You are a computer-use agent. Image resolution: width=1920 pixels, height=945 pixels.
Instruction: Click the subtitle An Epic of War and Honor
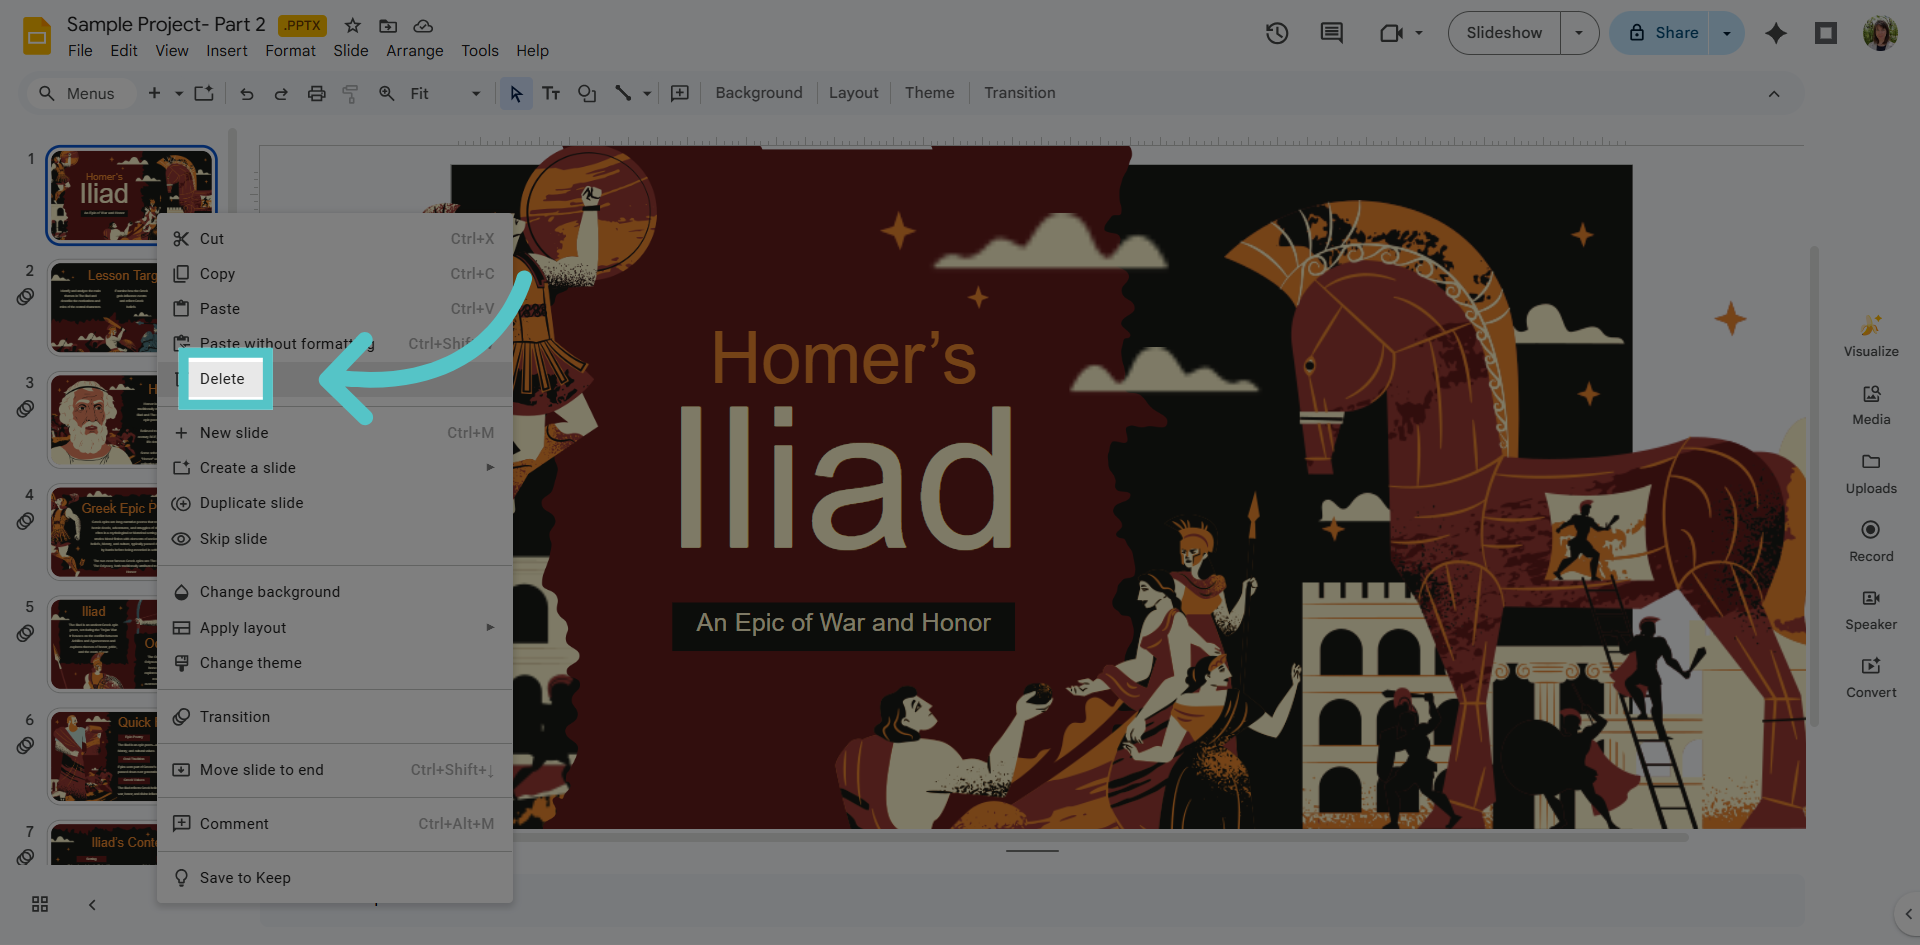tap(843, 623)
